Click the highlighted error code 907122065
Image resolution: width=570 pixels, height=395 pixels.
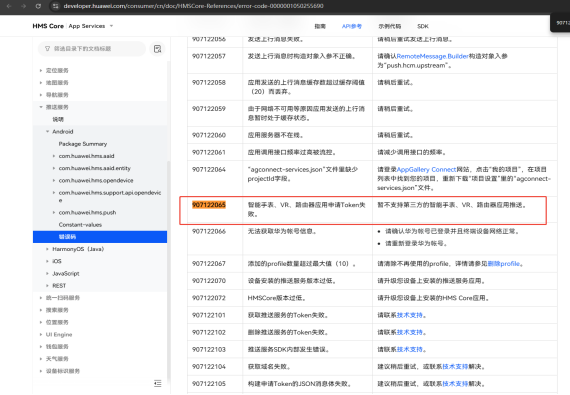point(209,205)
